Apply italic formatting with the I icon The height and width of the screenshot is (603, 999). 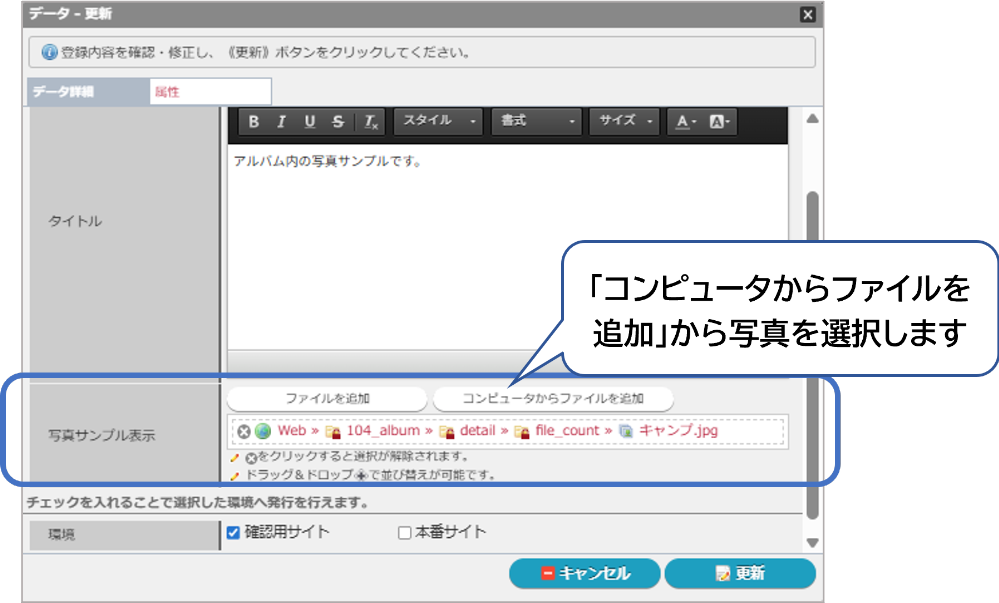pyautogui.click(x=282, y=122)
